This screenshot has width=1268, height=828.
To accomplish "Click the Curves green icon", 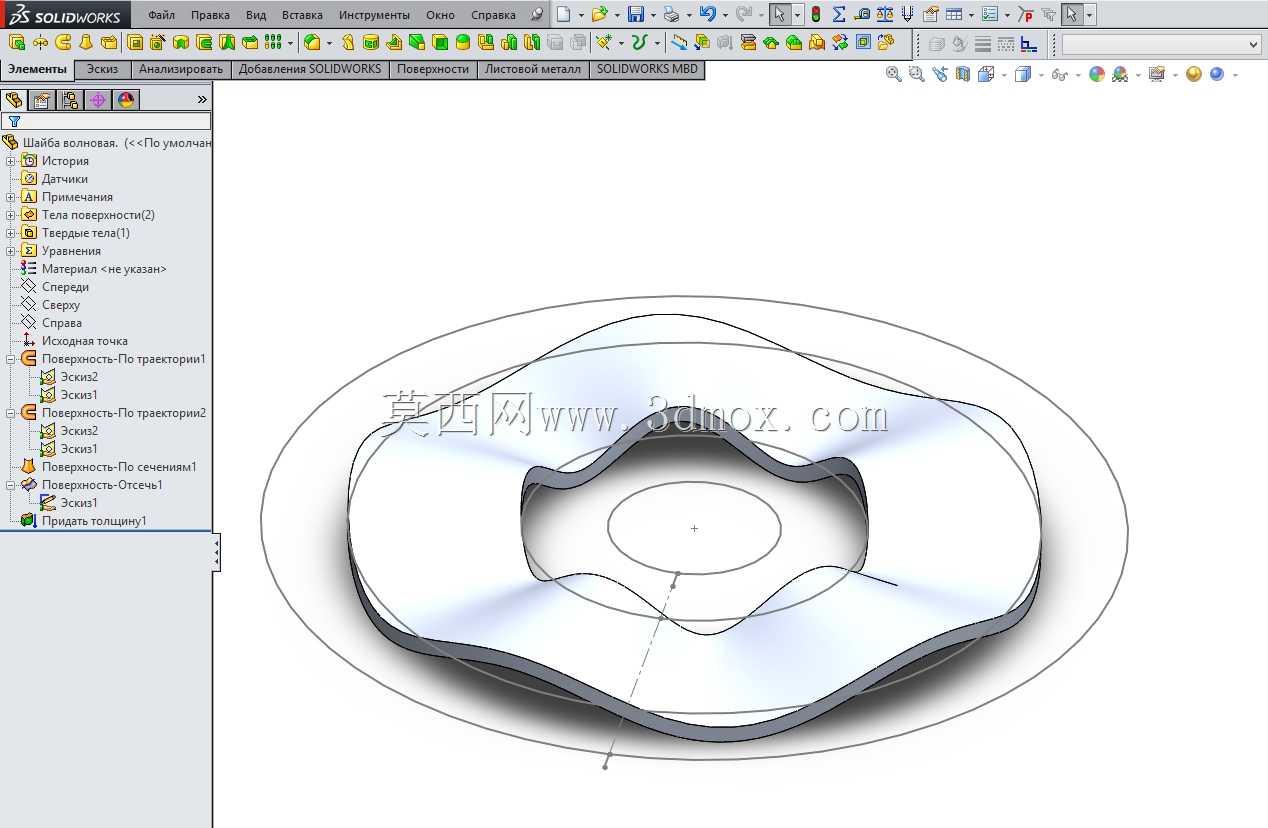I will click(x=640, y=43).
